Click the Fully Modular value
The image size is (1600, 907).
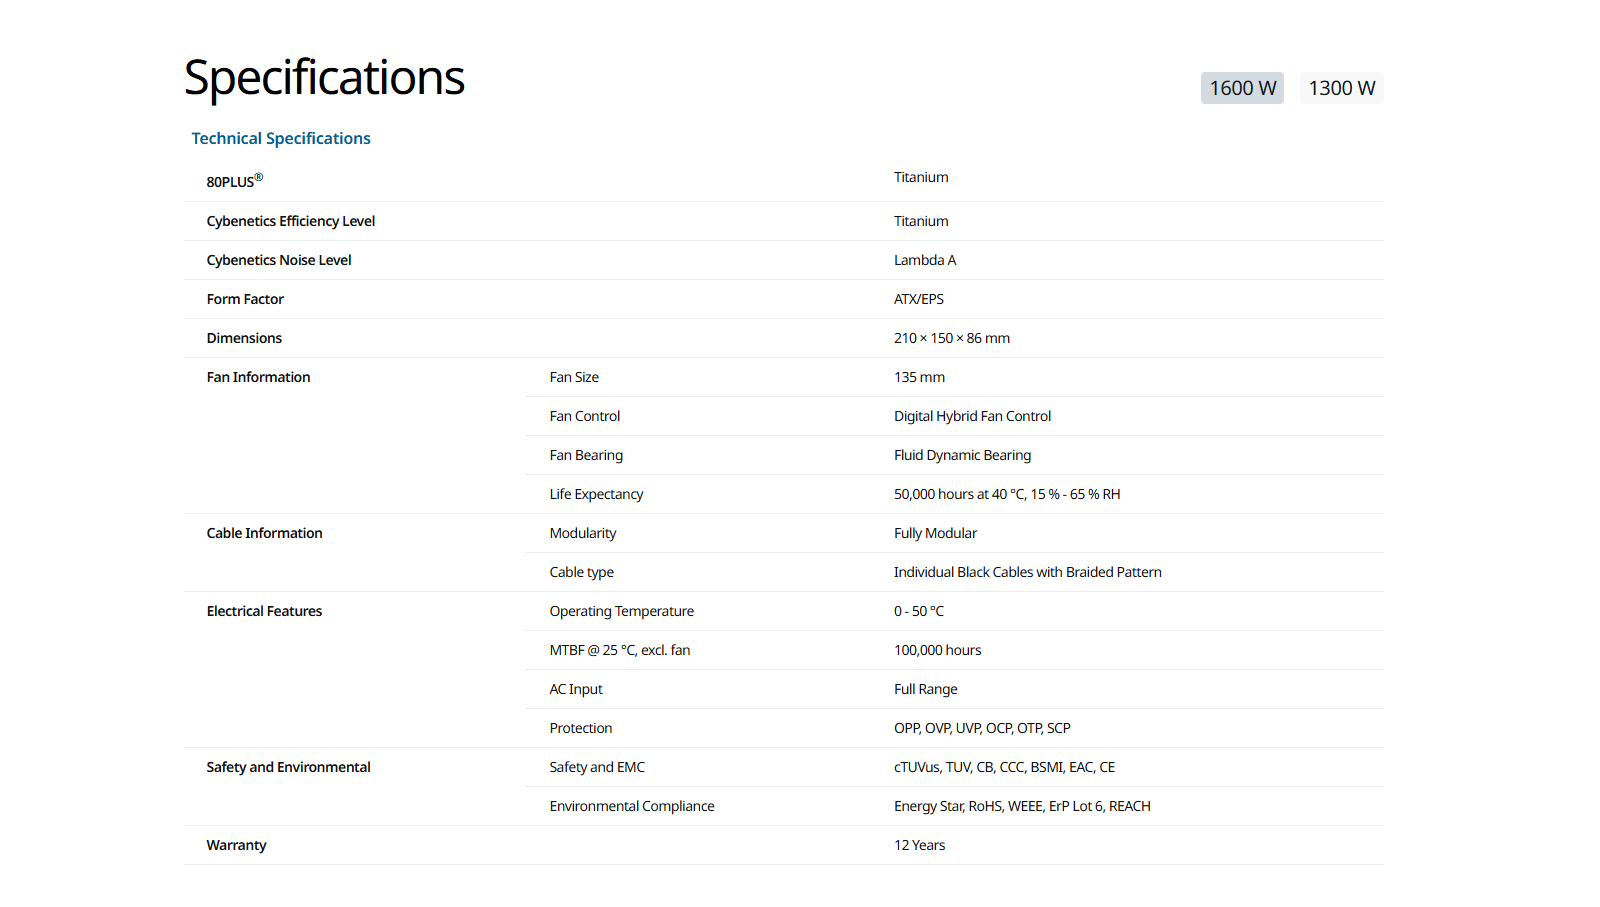[x=935, y=533]
